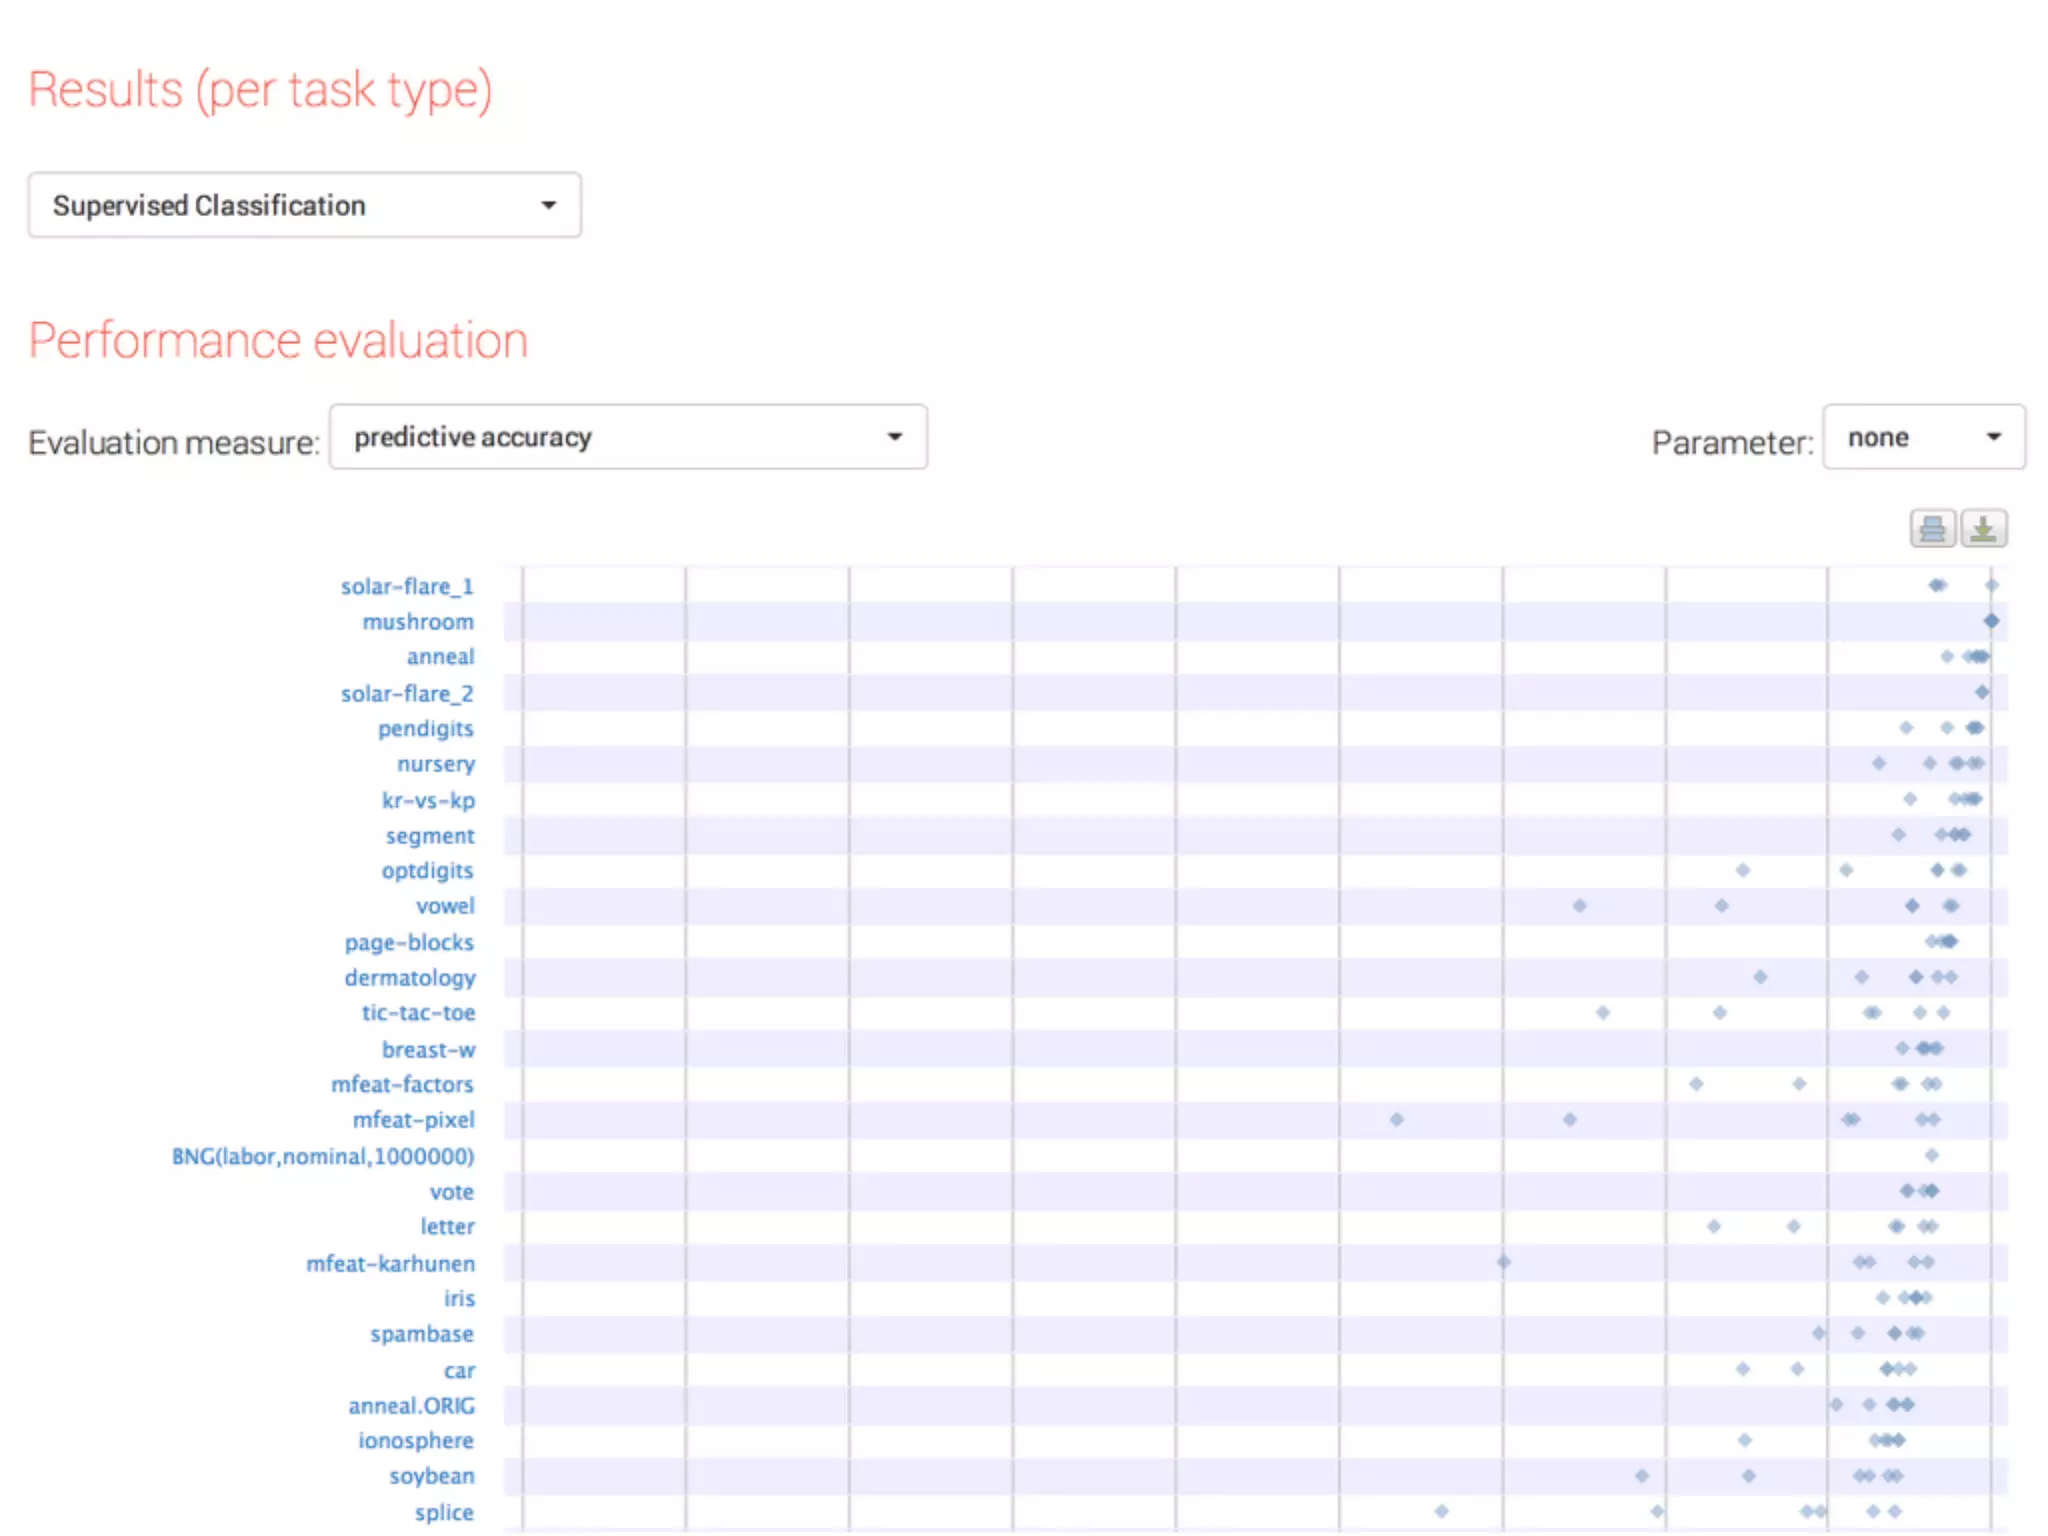
Task: Click the single data point in BNG row
Action: coord(1932,1155)
